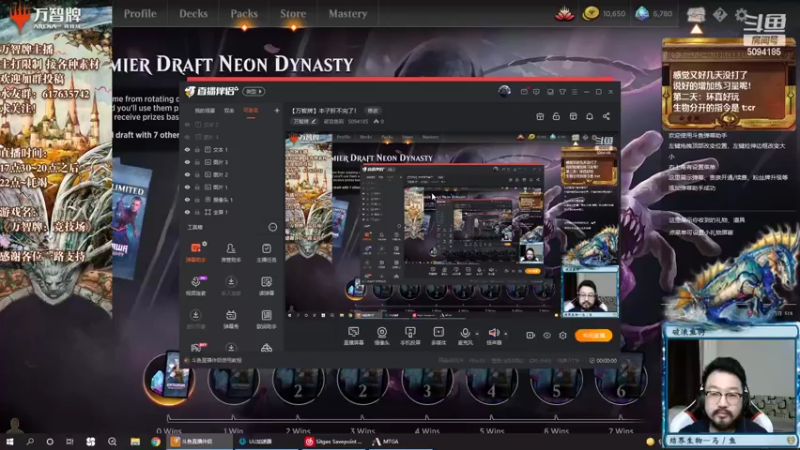Click the 6 reward circle above 7 Wins
The height and width of the screenshot is (450, 800).
point(620,380)
